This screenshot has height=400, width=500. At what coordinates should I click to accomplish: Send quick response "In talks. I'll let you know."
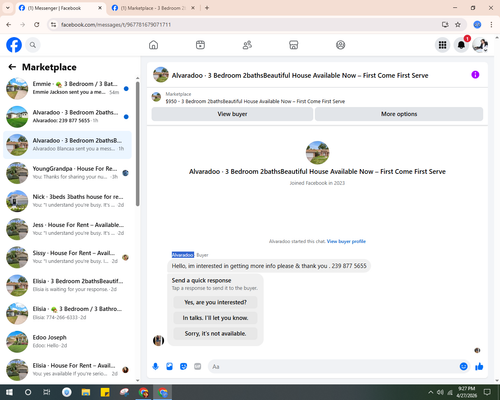point(215,318)
